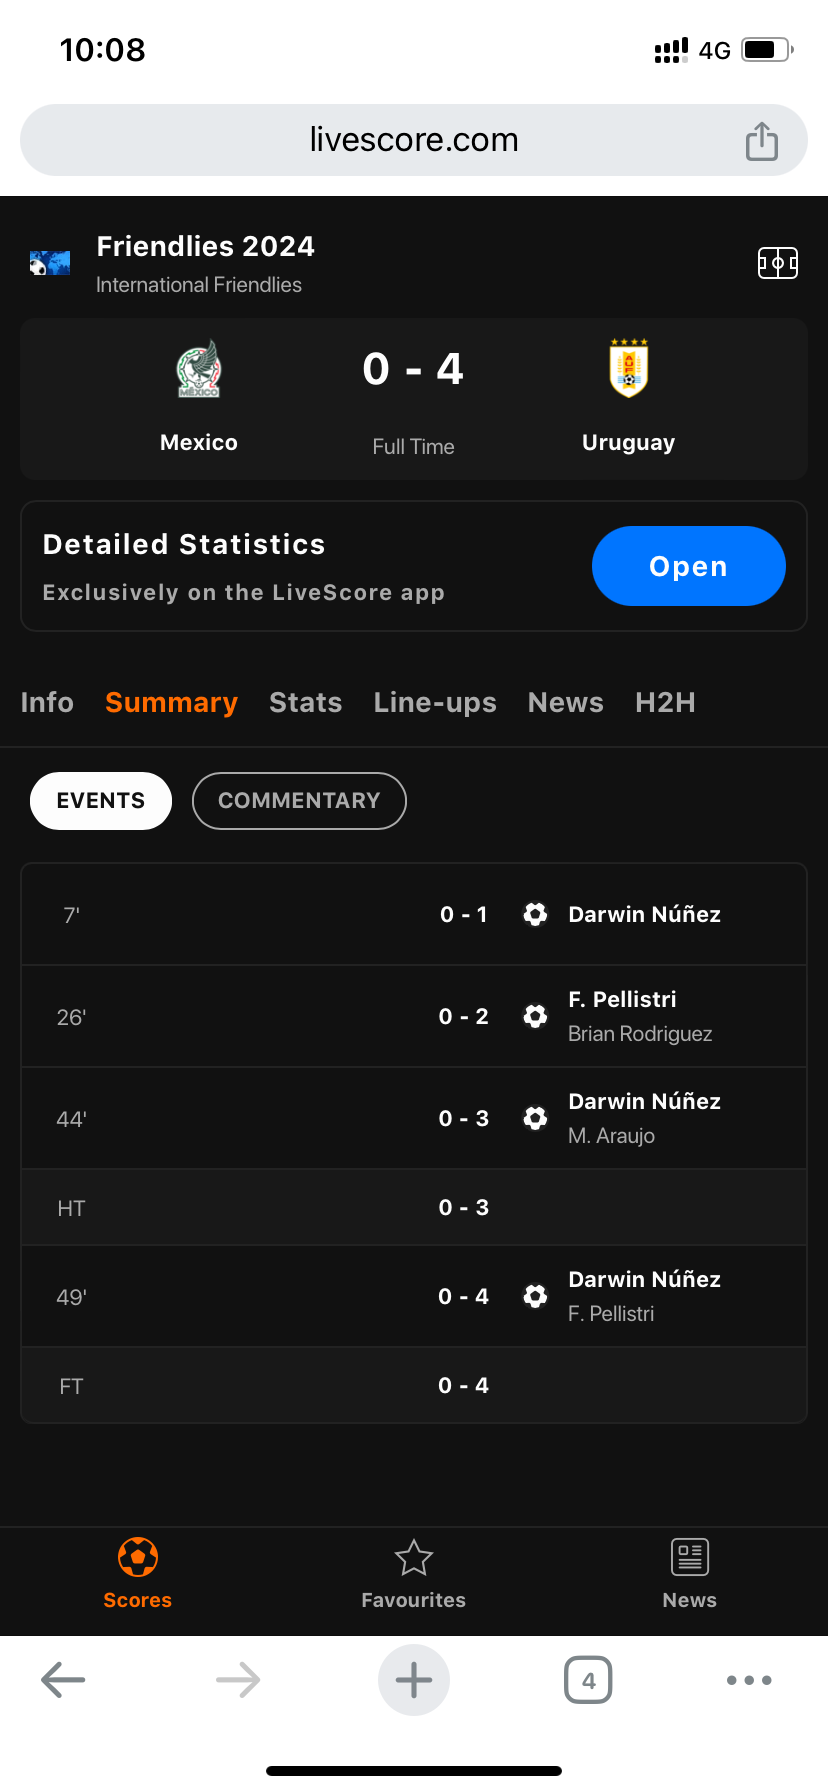Open the Line-ups tab
This screenshot has width=828, height=1792.
coord(435,703)
